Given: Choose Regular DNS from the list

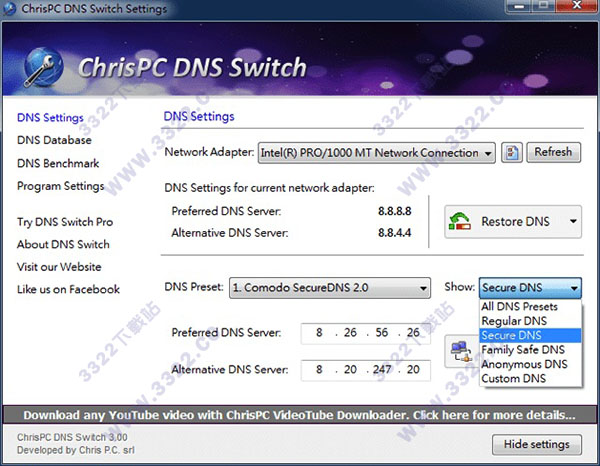Looking at the screenshot, I should [530, 321].
